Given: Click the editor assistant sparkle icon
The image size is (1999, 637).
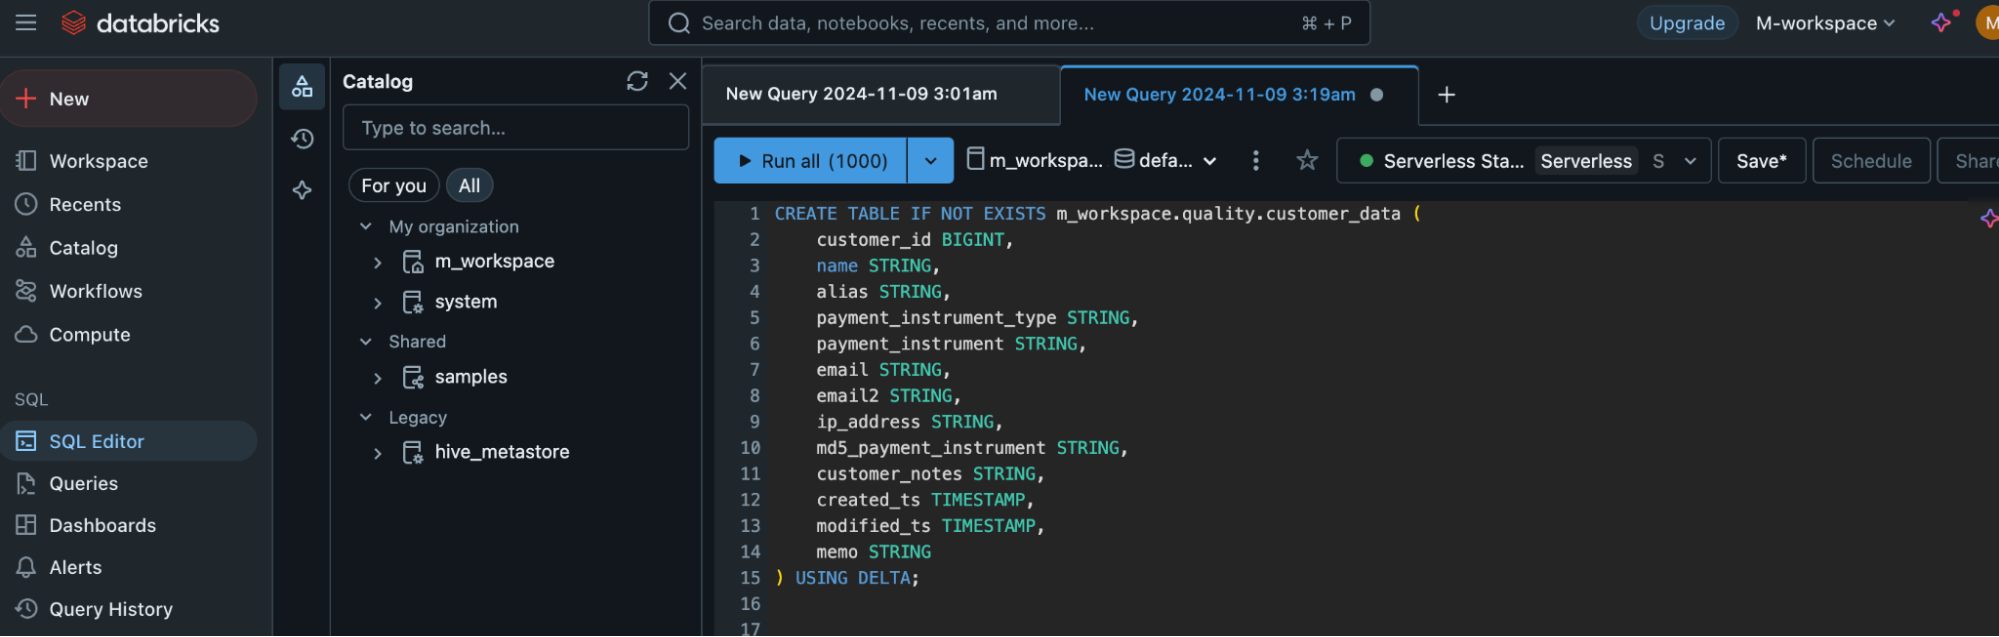Looking at the screenshot, I should [x=1989, y=218].
